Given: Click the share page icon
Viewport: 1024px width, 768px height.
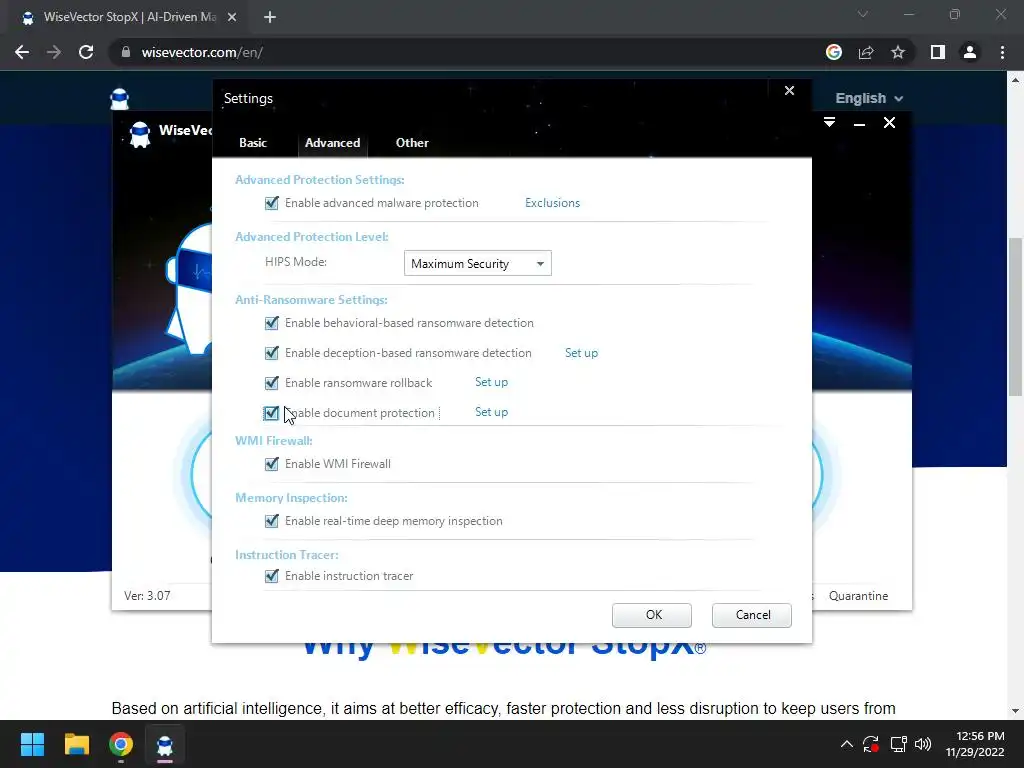Looking at the screenshot, I should (x=866, y=52).
